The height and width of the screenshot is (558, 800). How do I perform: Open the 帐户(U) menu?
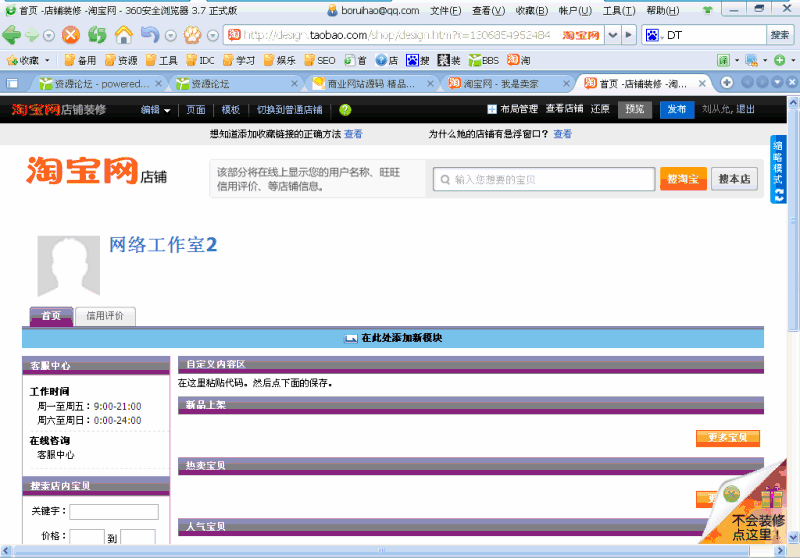(575, 10)
